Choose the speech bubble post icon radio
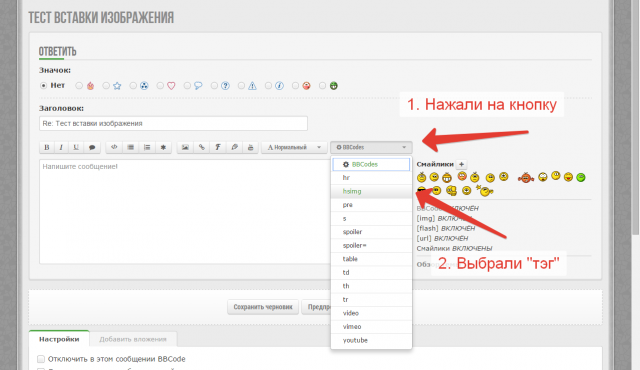 coord(187,86)
